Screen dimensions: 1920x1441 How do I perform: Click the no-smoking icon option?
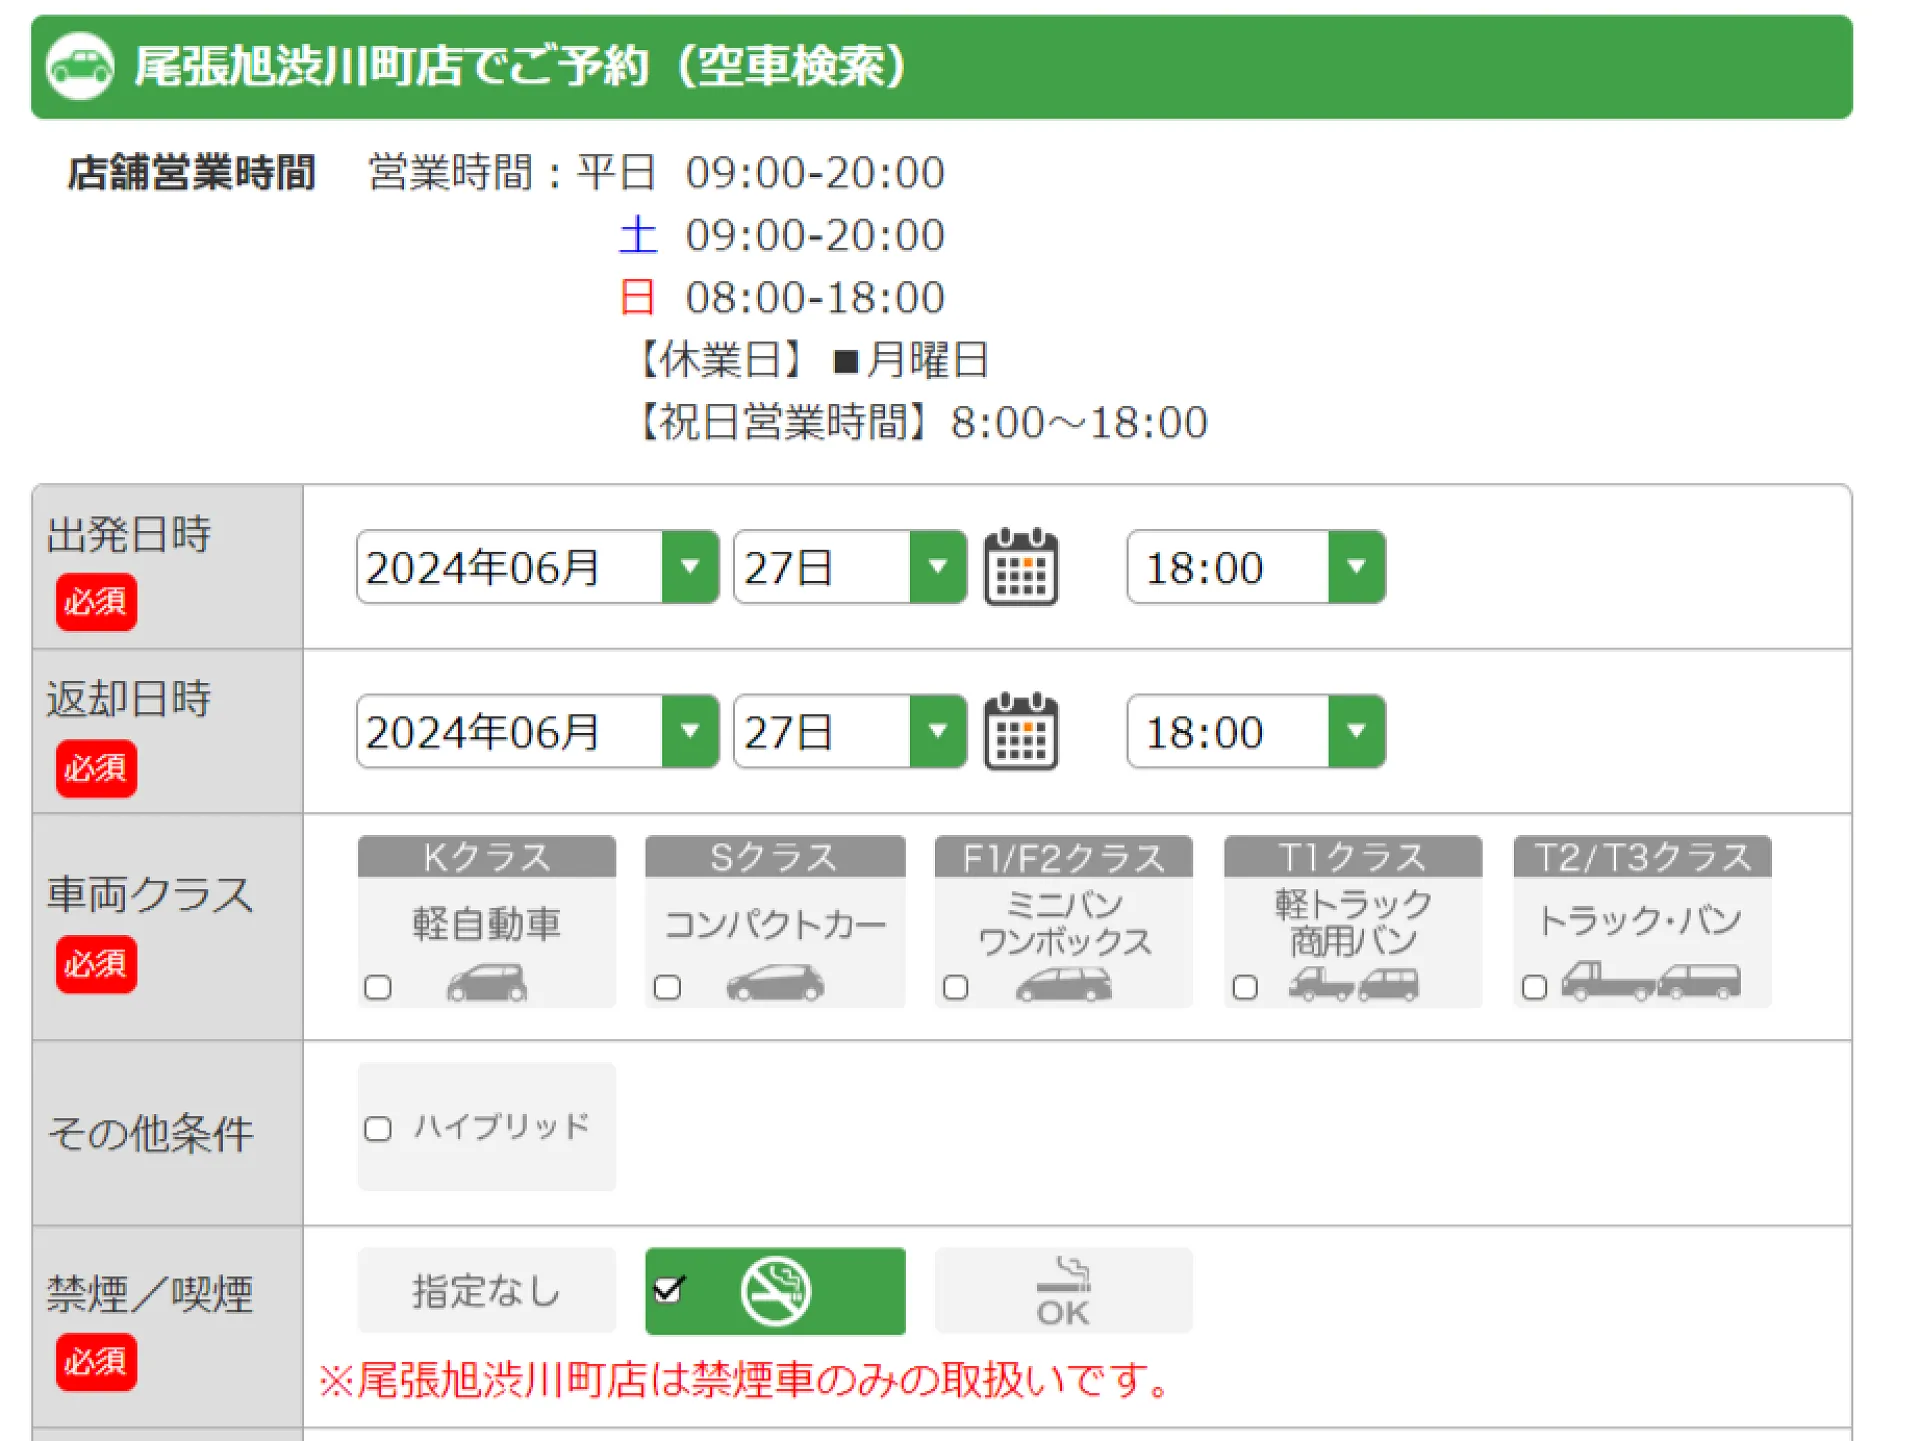pos(775,1291)
